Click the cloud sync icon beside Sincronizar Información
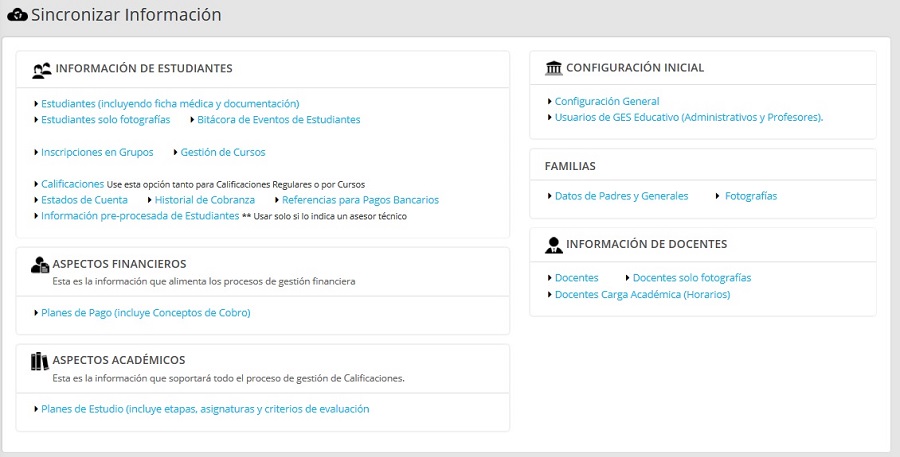The height and width of the screenshot is (457, 900). point(16,15)
